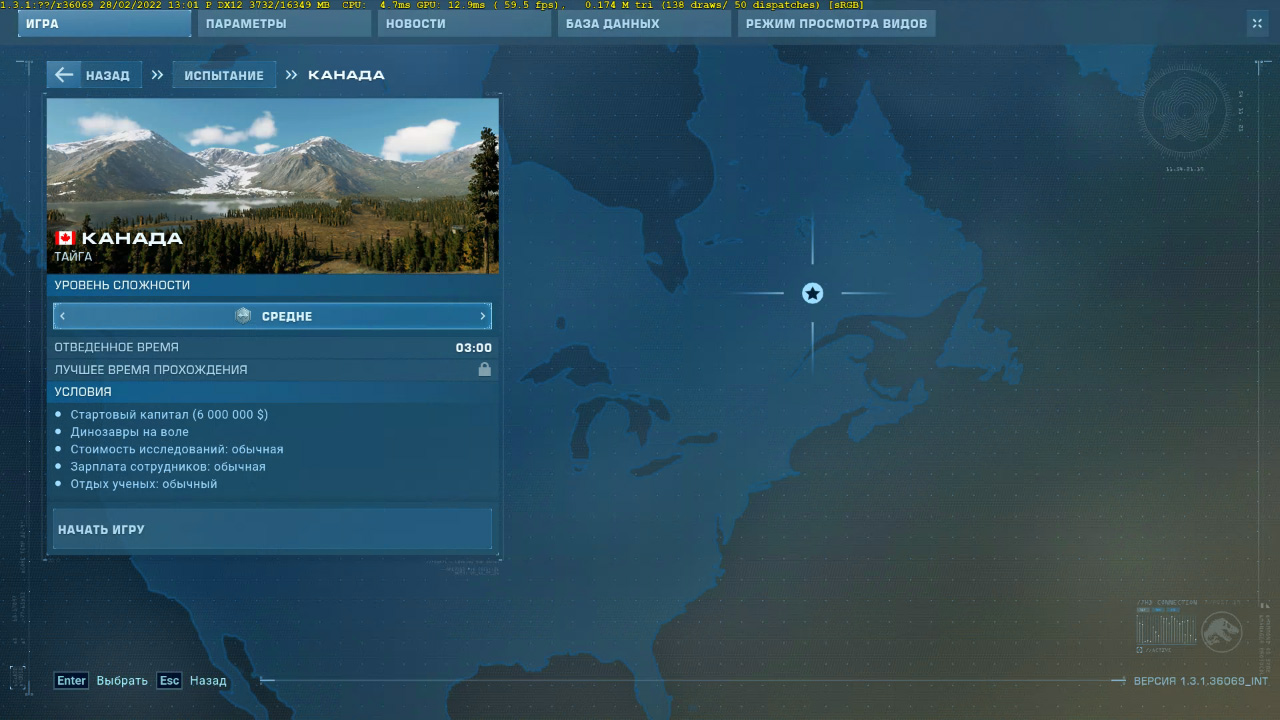
Task: Open the ИГРА tab
Action: click(104, 24)
